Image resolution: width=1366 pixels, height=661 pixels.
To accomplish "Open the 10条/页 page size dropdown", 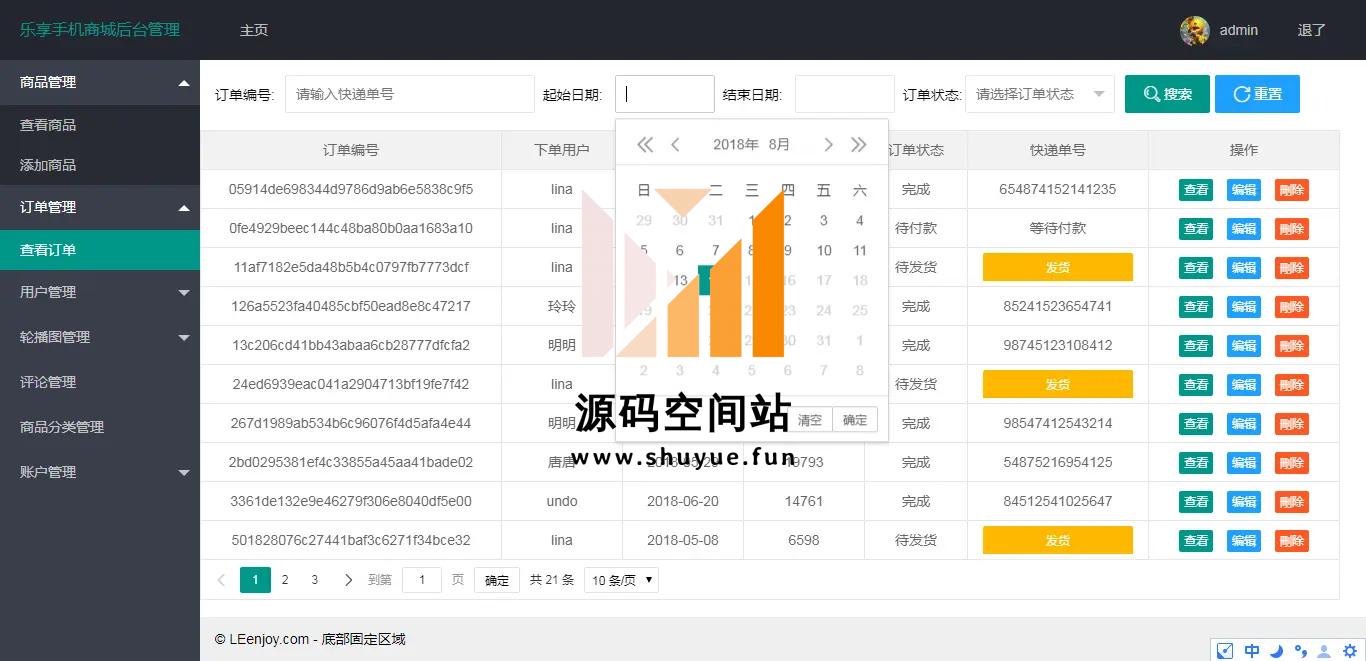I will [x=621, y=580].
